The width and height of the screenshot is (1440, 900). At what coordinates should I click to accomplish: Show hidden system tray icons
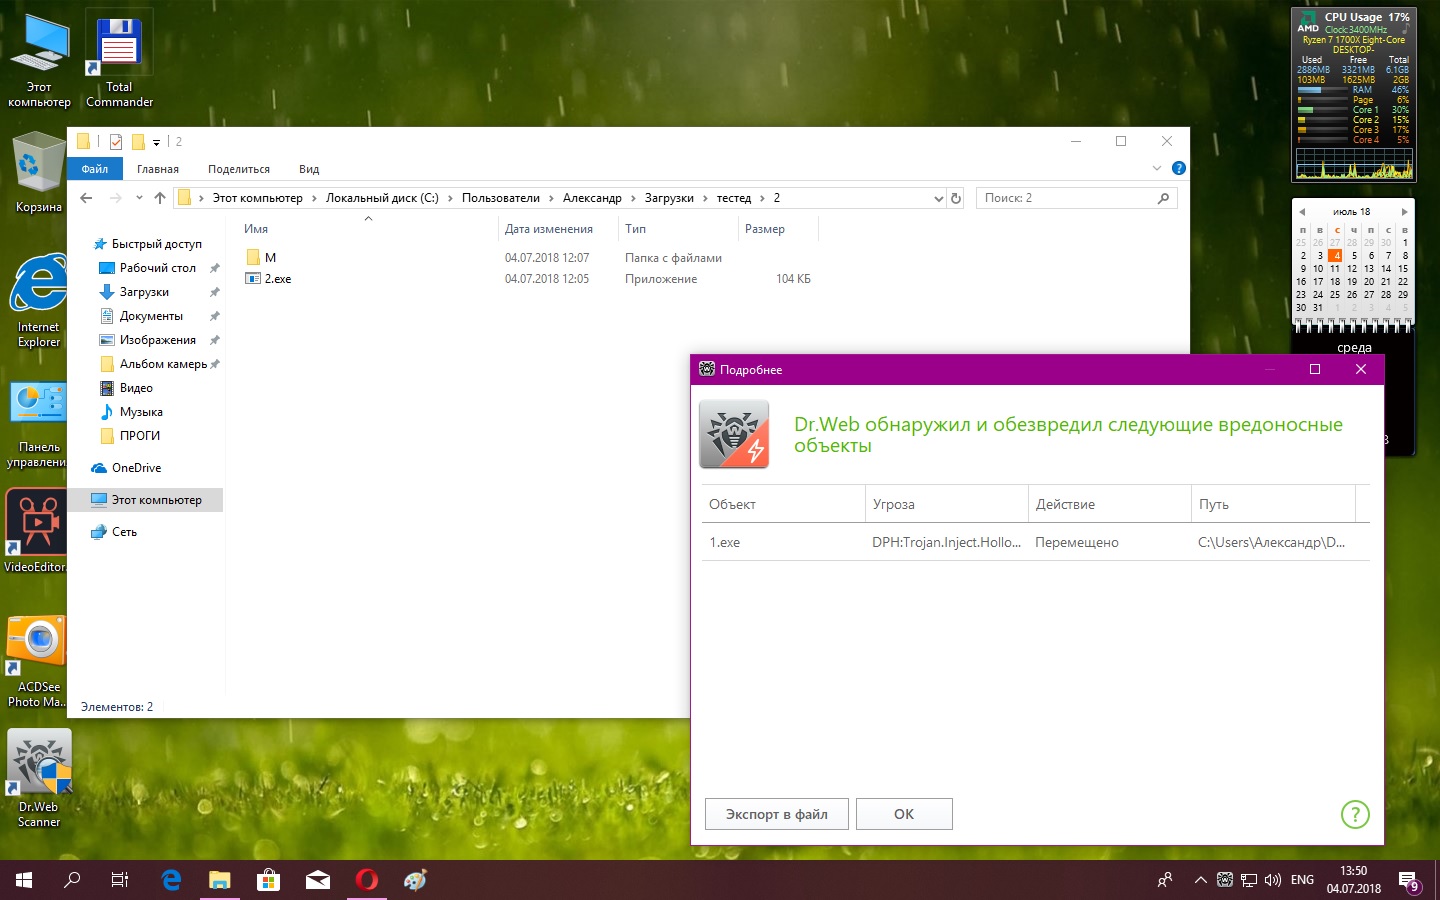[1200, 880]
